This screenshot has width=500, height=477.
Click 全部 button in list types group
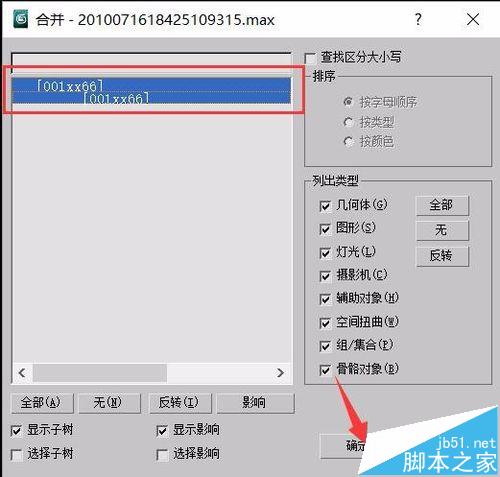pyautogui.click(x=442, y=205)
